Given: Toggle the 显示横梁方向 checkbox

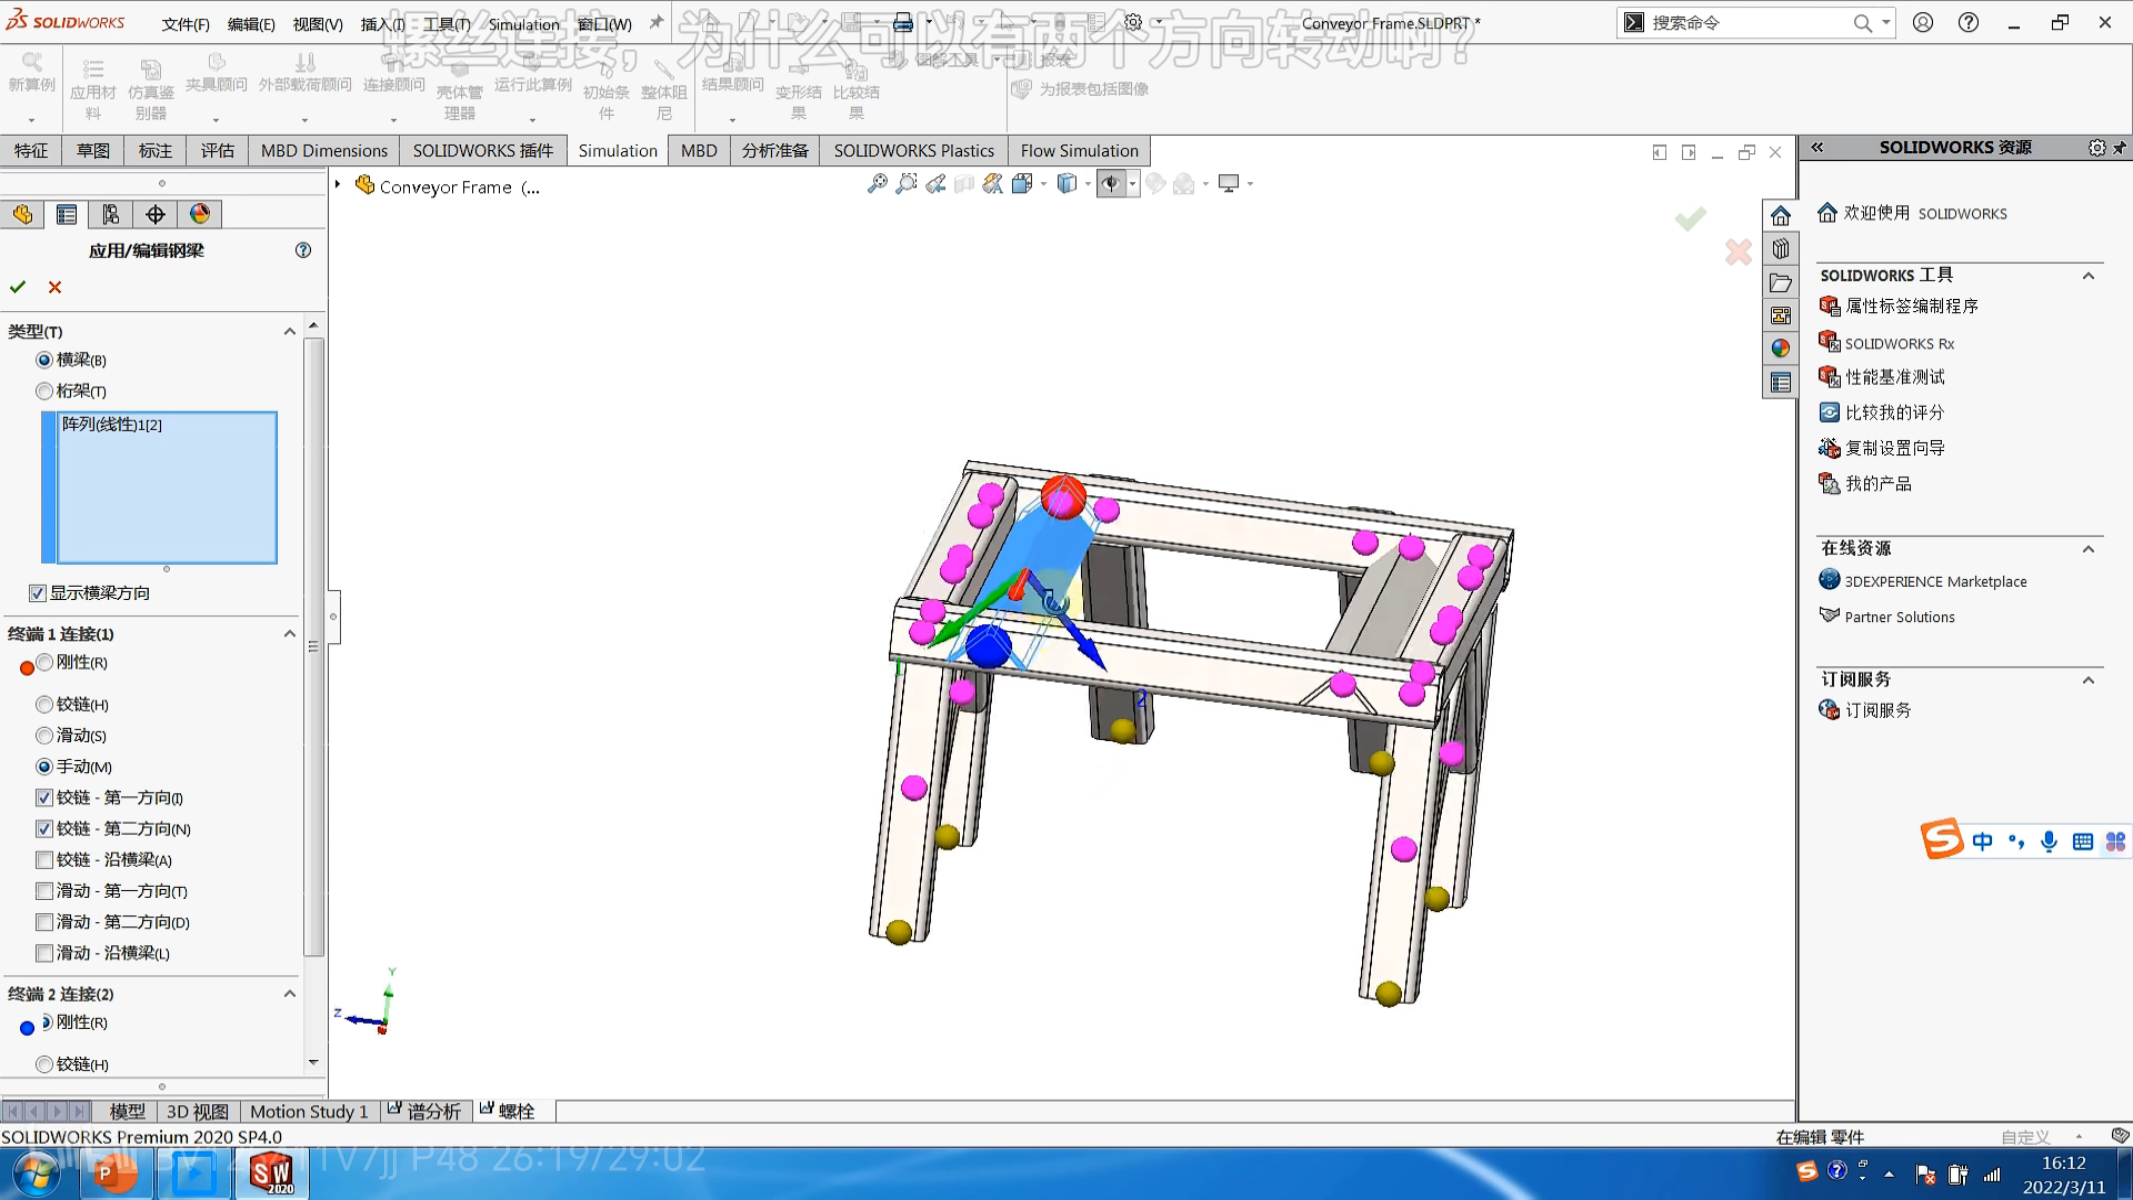Looking at the screenshot, I should point(38,593).
